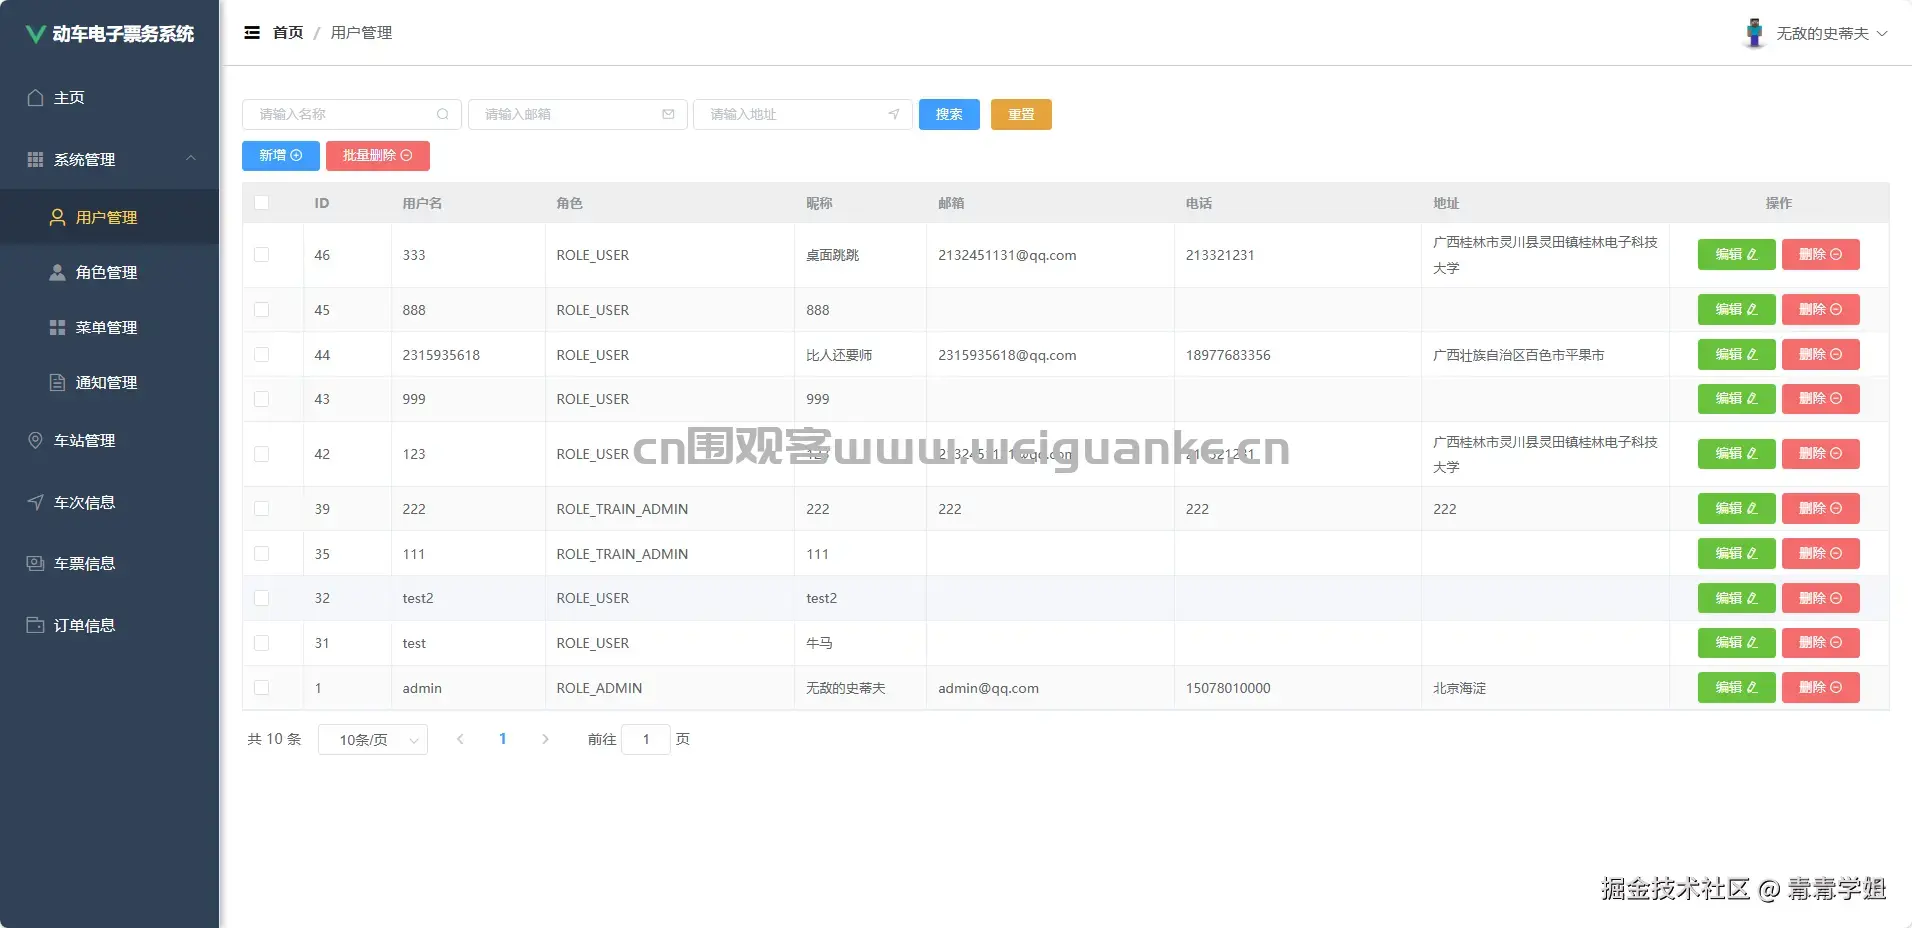Collapse the 系统管理 submenu
Viewport: 1912px width, 928px height.
(109, 159)
